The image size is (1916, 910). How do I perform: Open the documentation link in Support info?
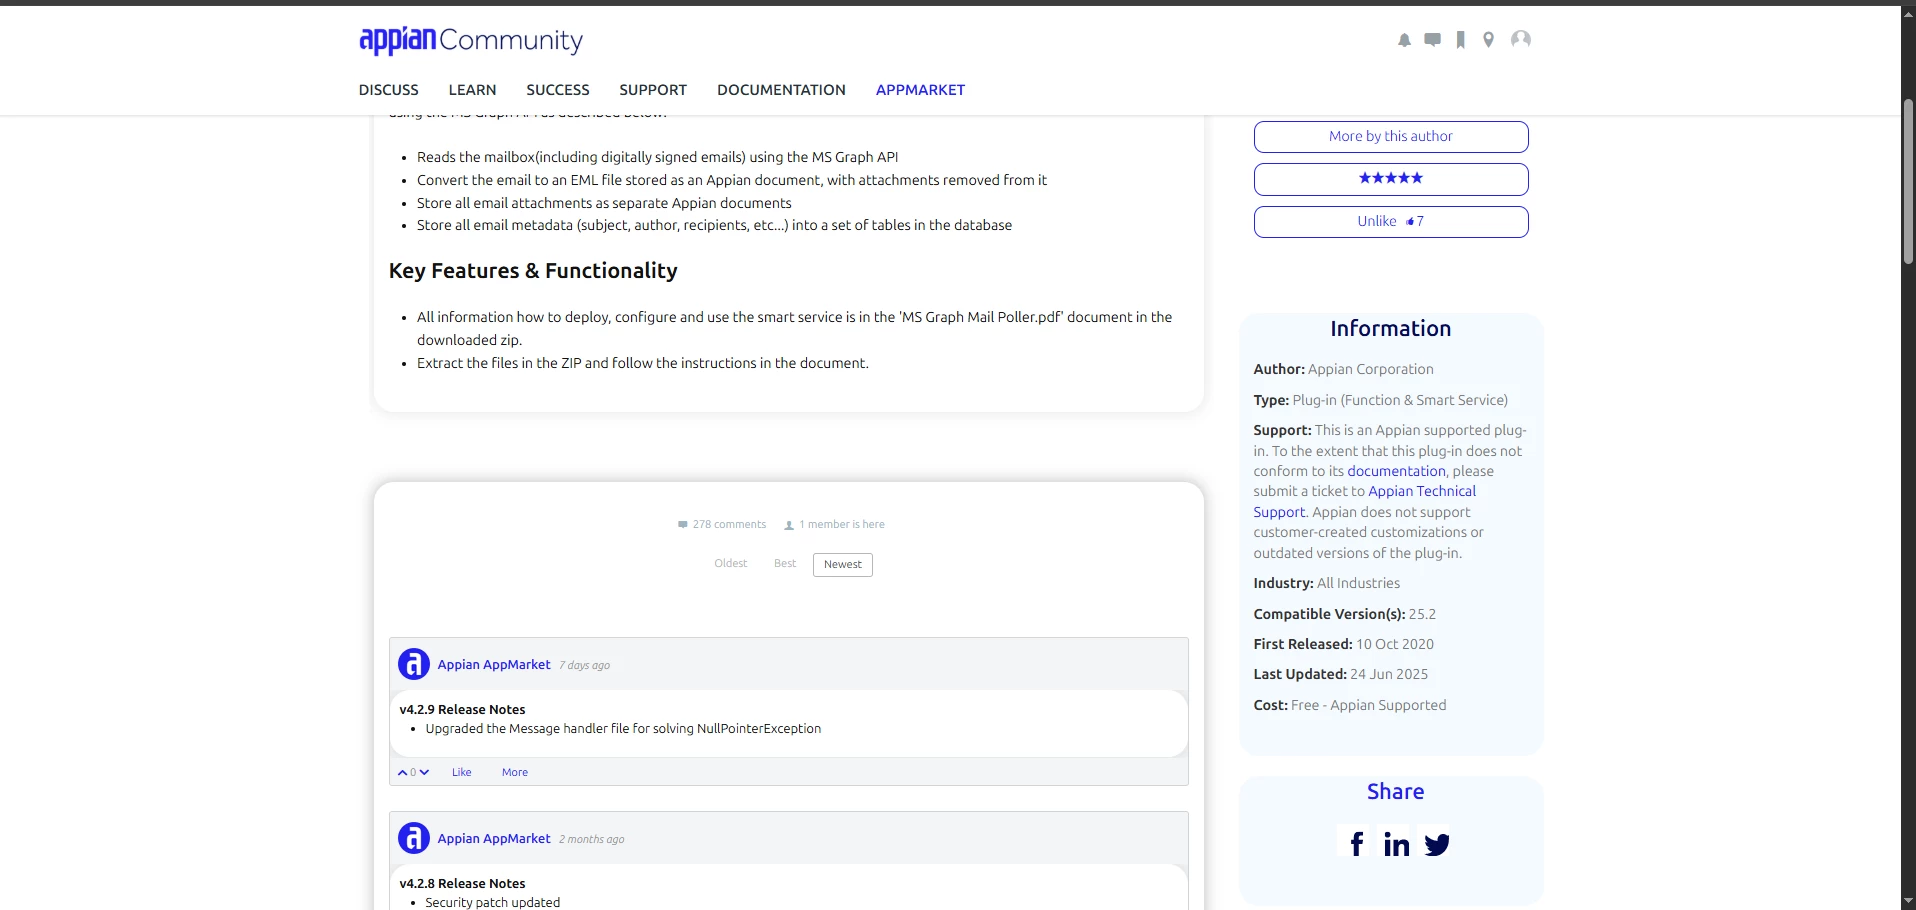[x=1396, y=471]
